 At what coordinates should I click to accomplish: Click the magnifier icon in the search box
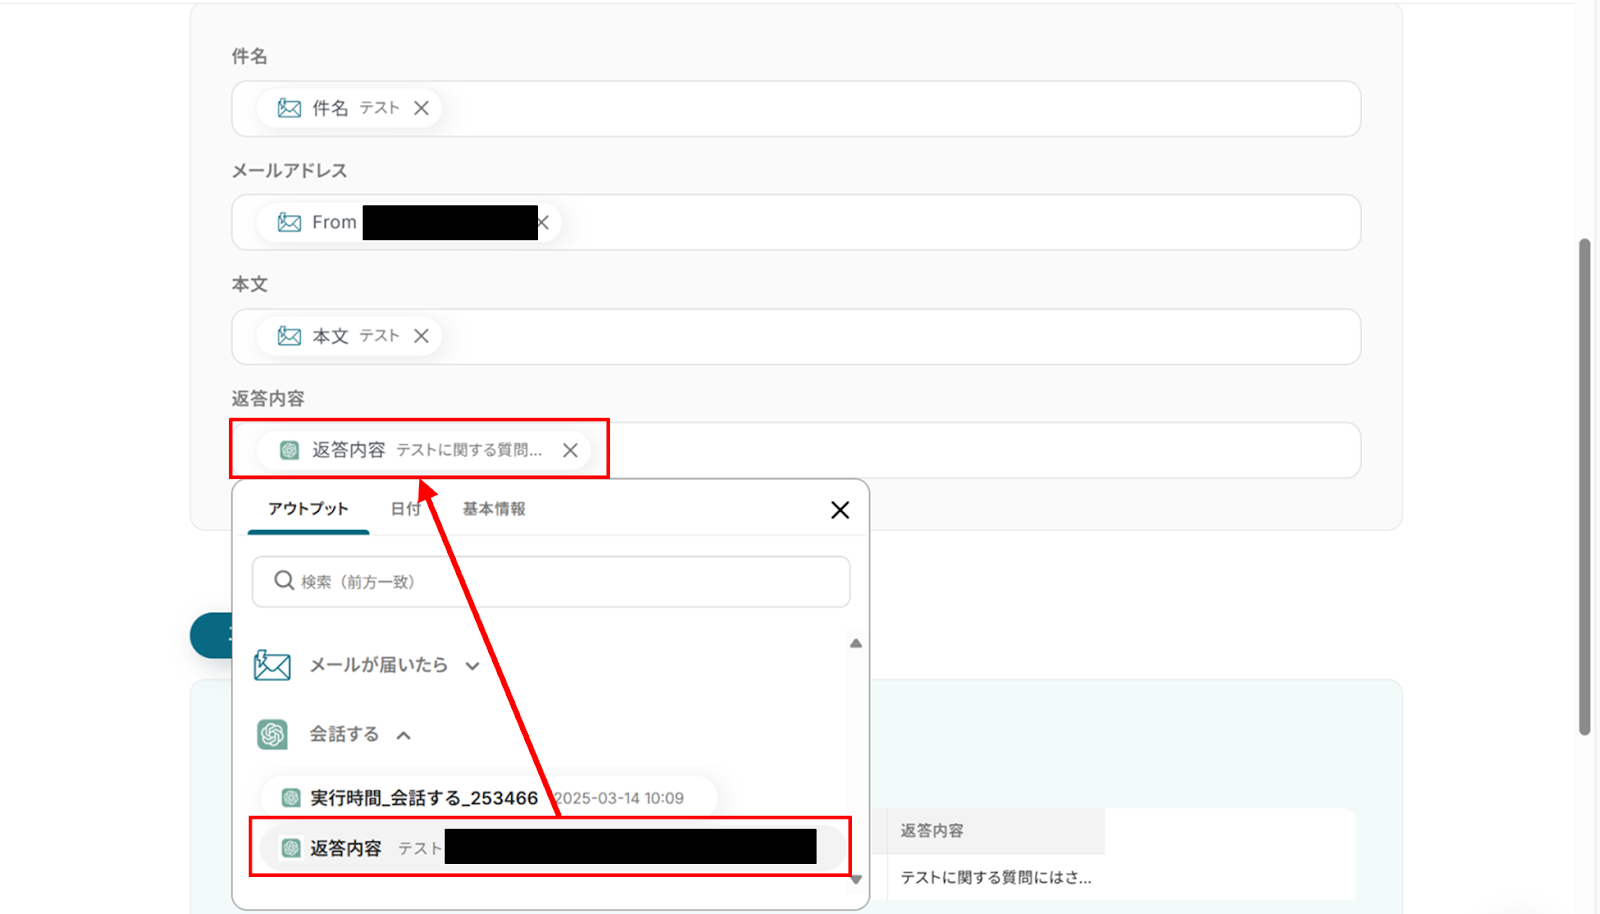coord(284,581)
